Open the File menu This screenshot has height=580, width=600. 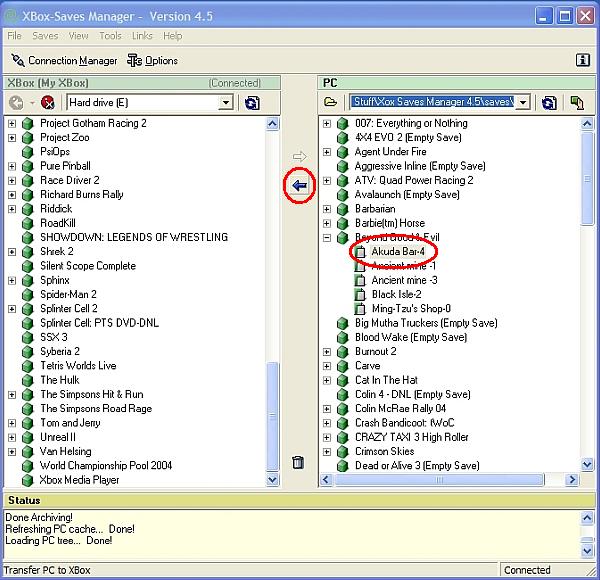[15, 36]
